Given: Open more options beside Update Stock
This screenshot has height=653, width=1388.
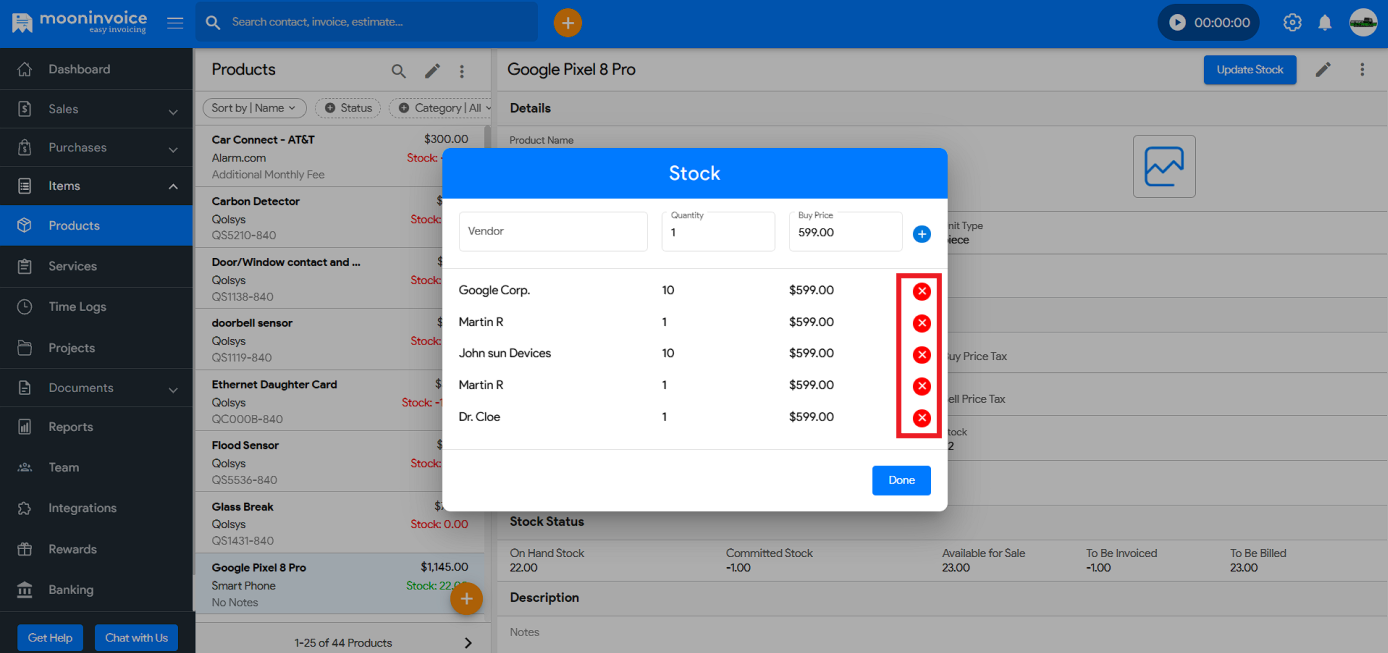Looking at the screenshot, I should coord(1362,70).
